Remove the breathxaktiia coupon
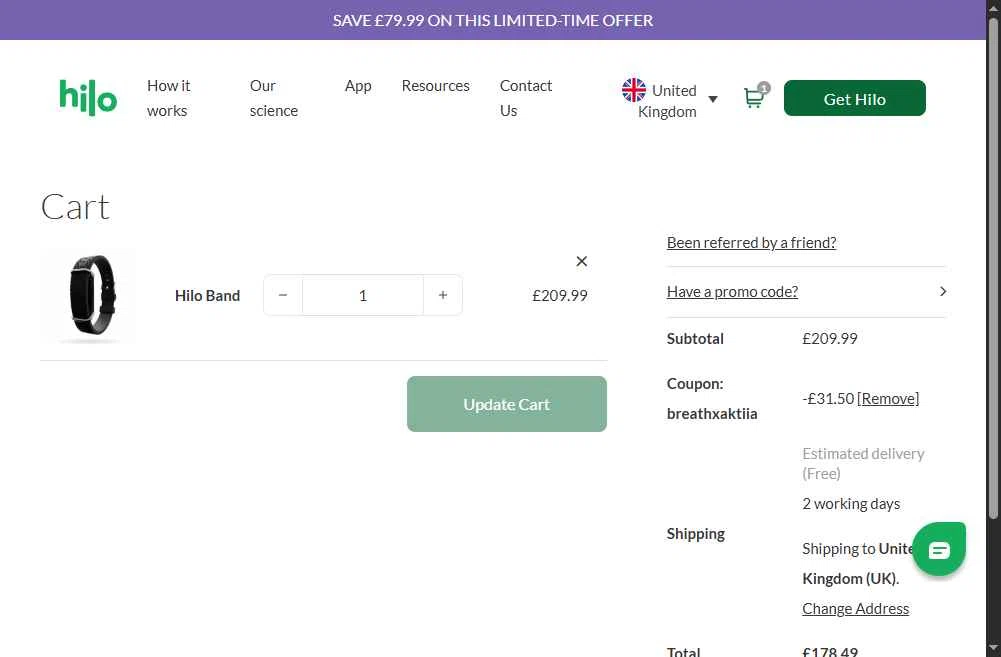Screen dimensions: 1001x657 (x=888, y=398)
